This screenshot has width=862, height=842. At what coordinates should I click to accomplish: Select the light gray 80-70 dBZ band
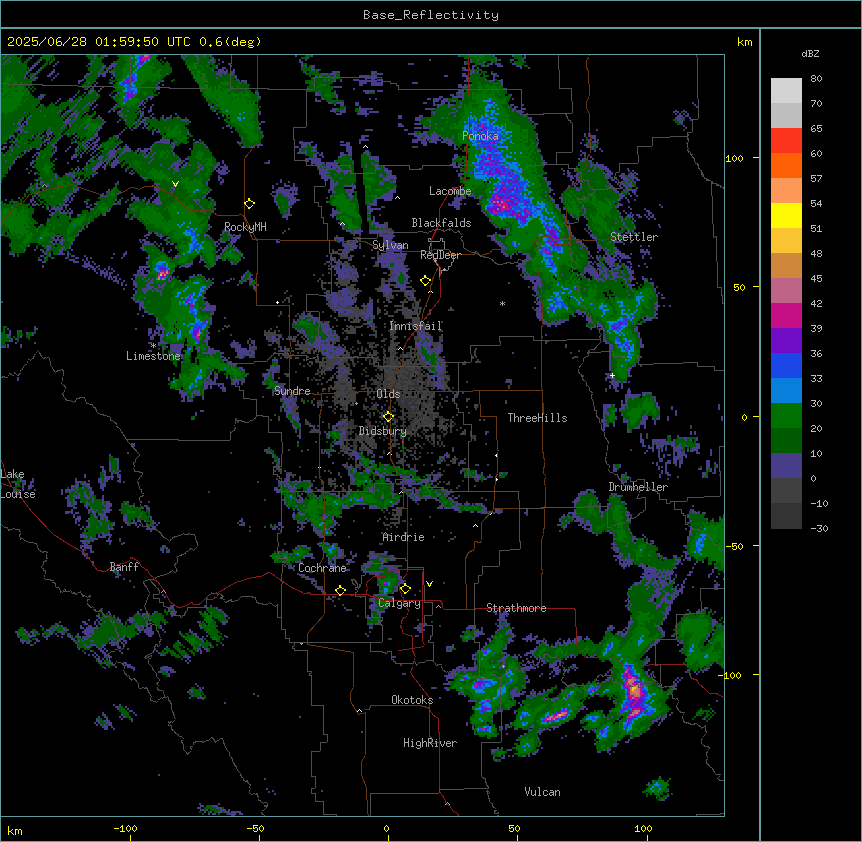pyautogui.click(x=786, y=91)
